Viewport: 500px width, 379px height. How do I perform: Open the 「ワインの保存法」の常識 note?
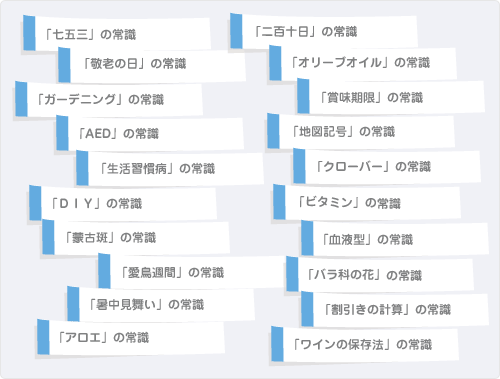point(365,344)
